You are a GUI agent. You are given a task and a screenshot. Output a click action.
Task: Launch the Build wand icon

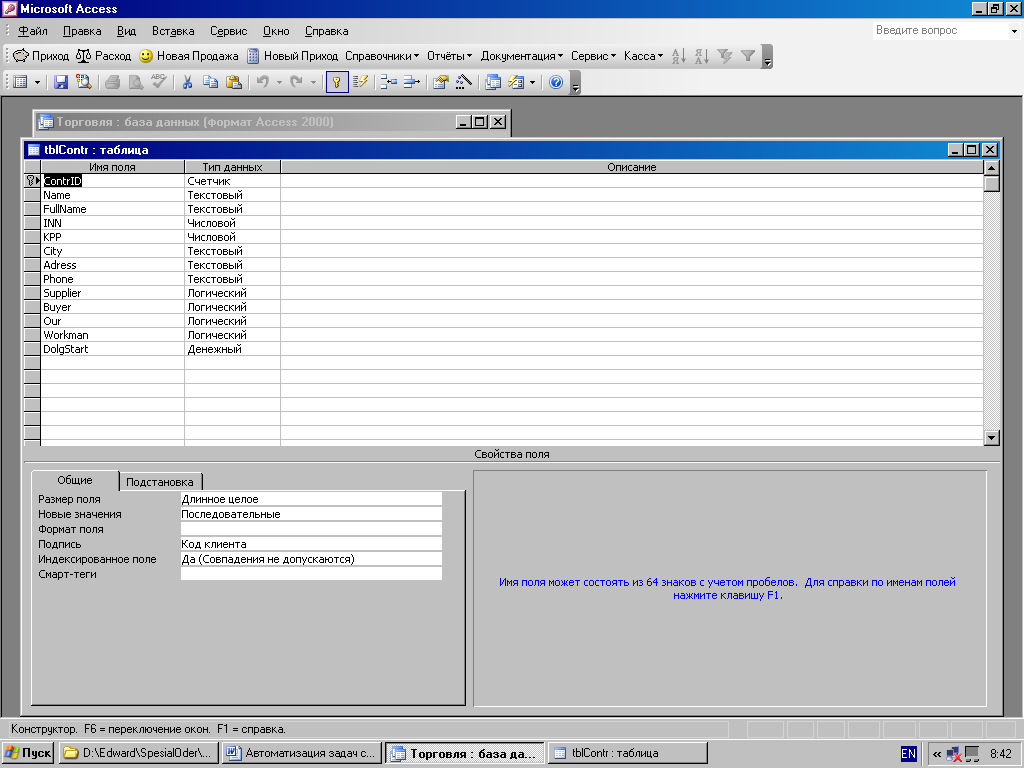point(464,82)
